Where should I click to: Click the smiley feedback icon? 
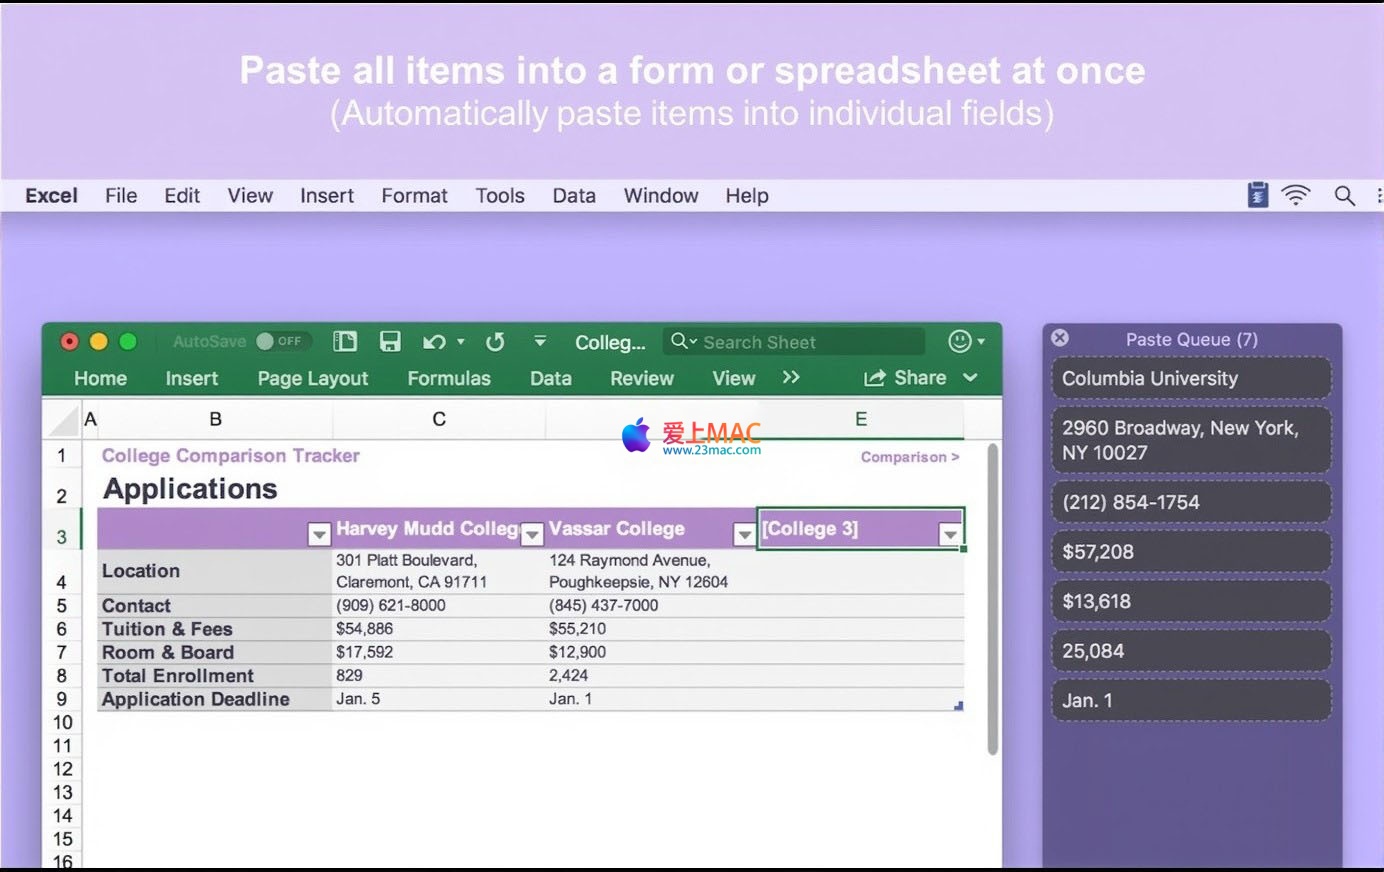[959, 342]
